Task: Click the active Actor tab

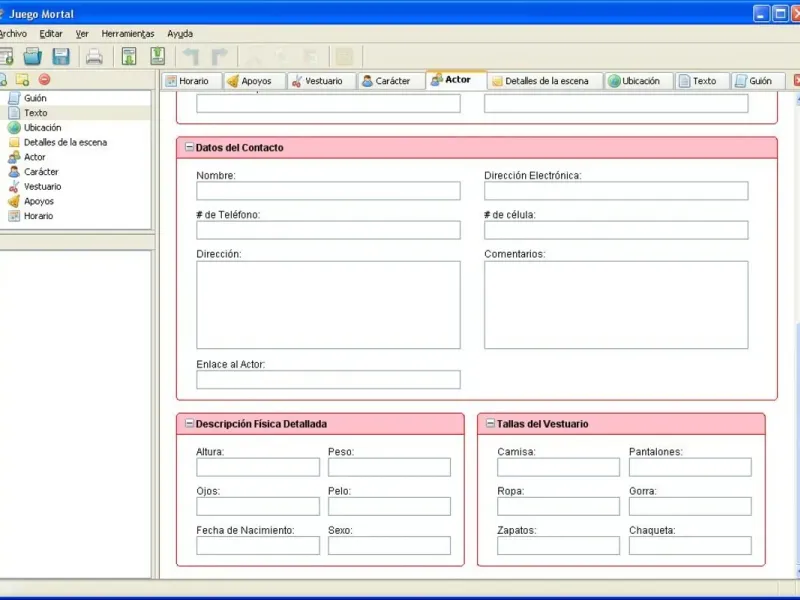Action: (x=456, y=80)
